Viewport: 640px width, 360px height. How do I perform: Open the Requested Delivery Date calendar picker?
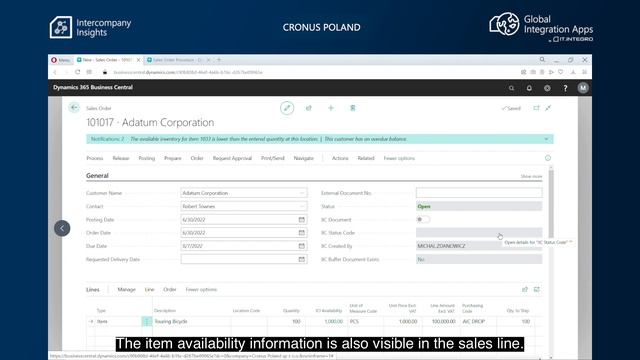click(302, 259)
